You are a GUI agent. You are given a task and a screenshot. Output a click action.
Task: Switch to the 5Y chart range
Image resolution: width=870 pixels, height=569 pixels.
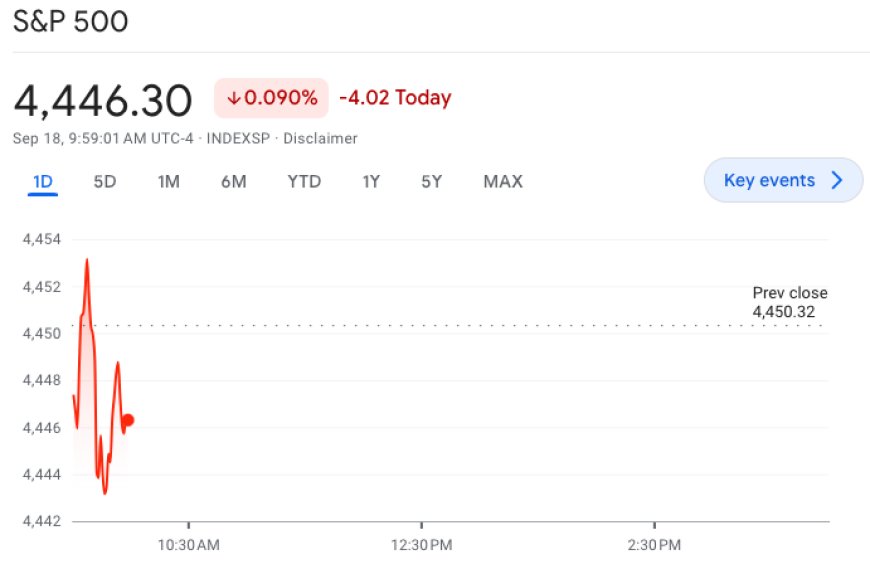[432, 181]
